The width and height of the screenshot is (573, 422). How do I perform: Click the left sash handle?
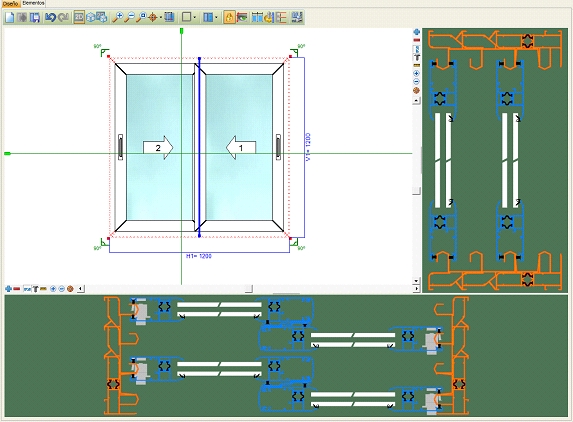[x=120, y=147]
